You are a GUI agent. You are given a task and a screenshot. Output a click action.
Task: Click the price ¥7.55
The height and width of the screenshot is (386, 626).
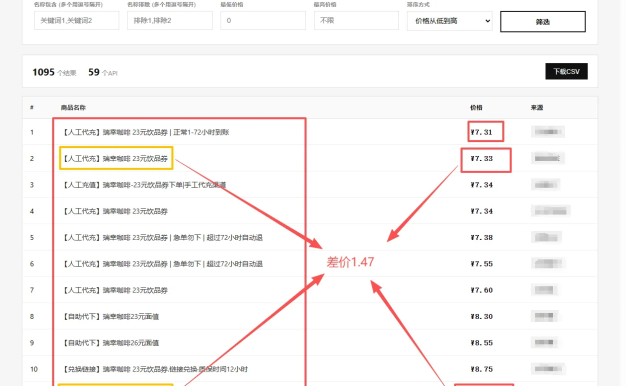coord(481,264)
